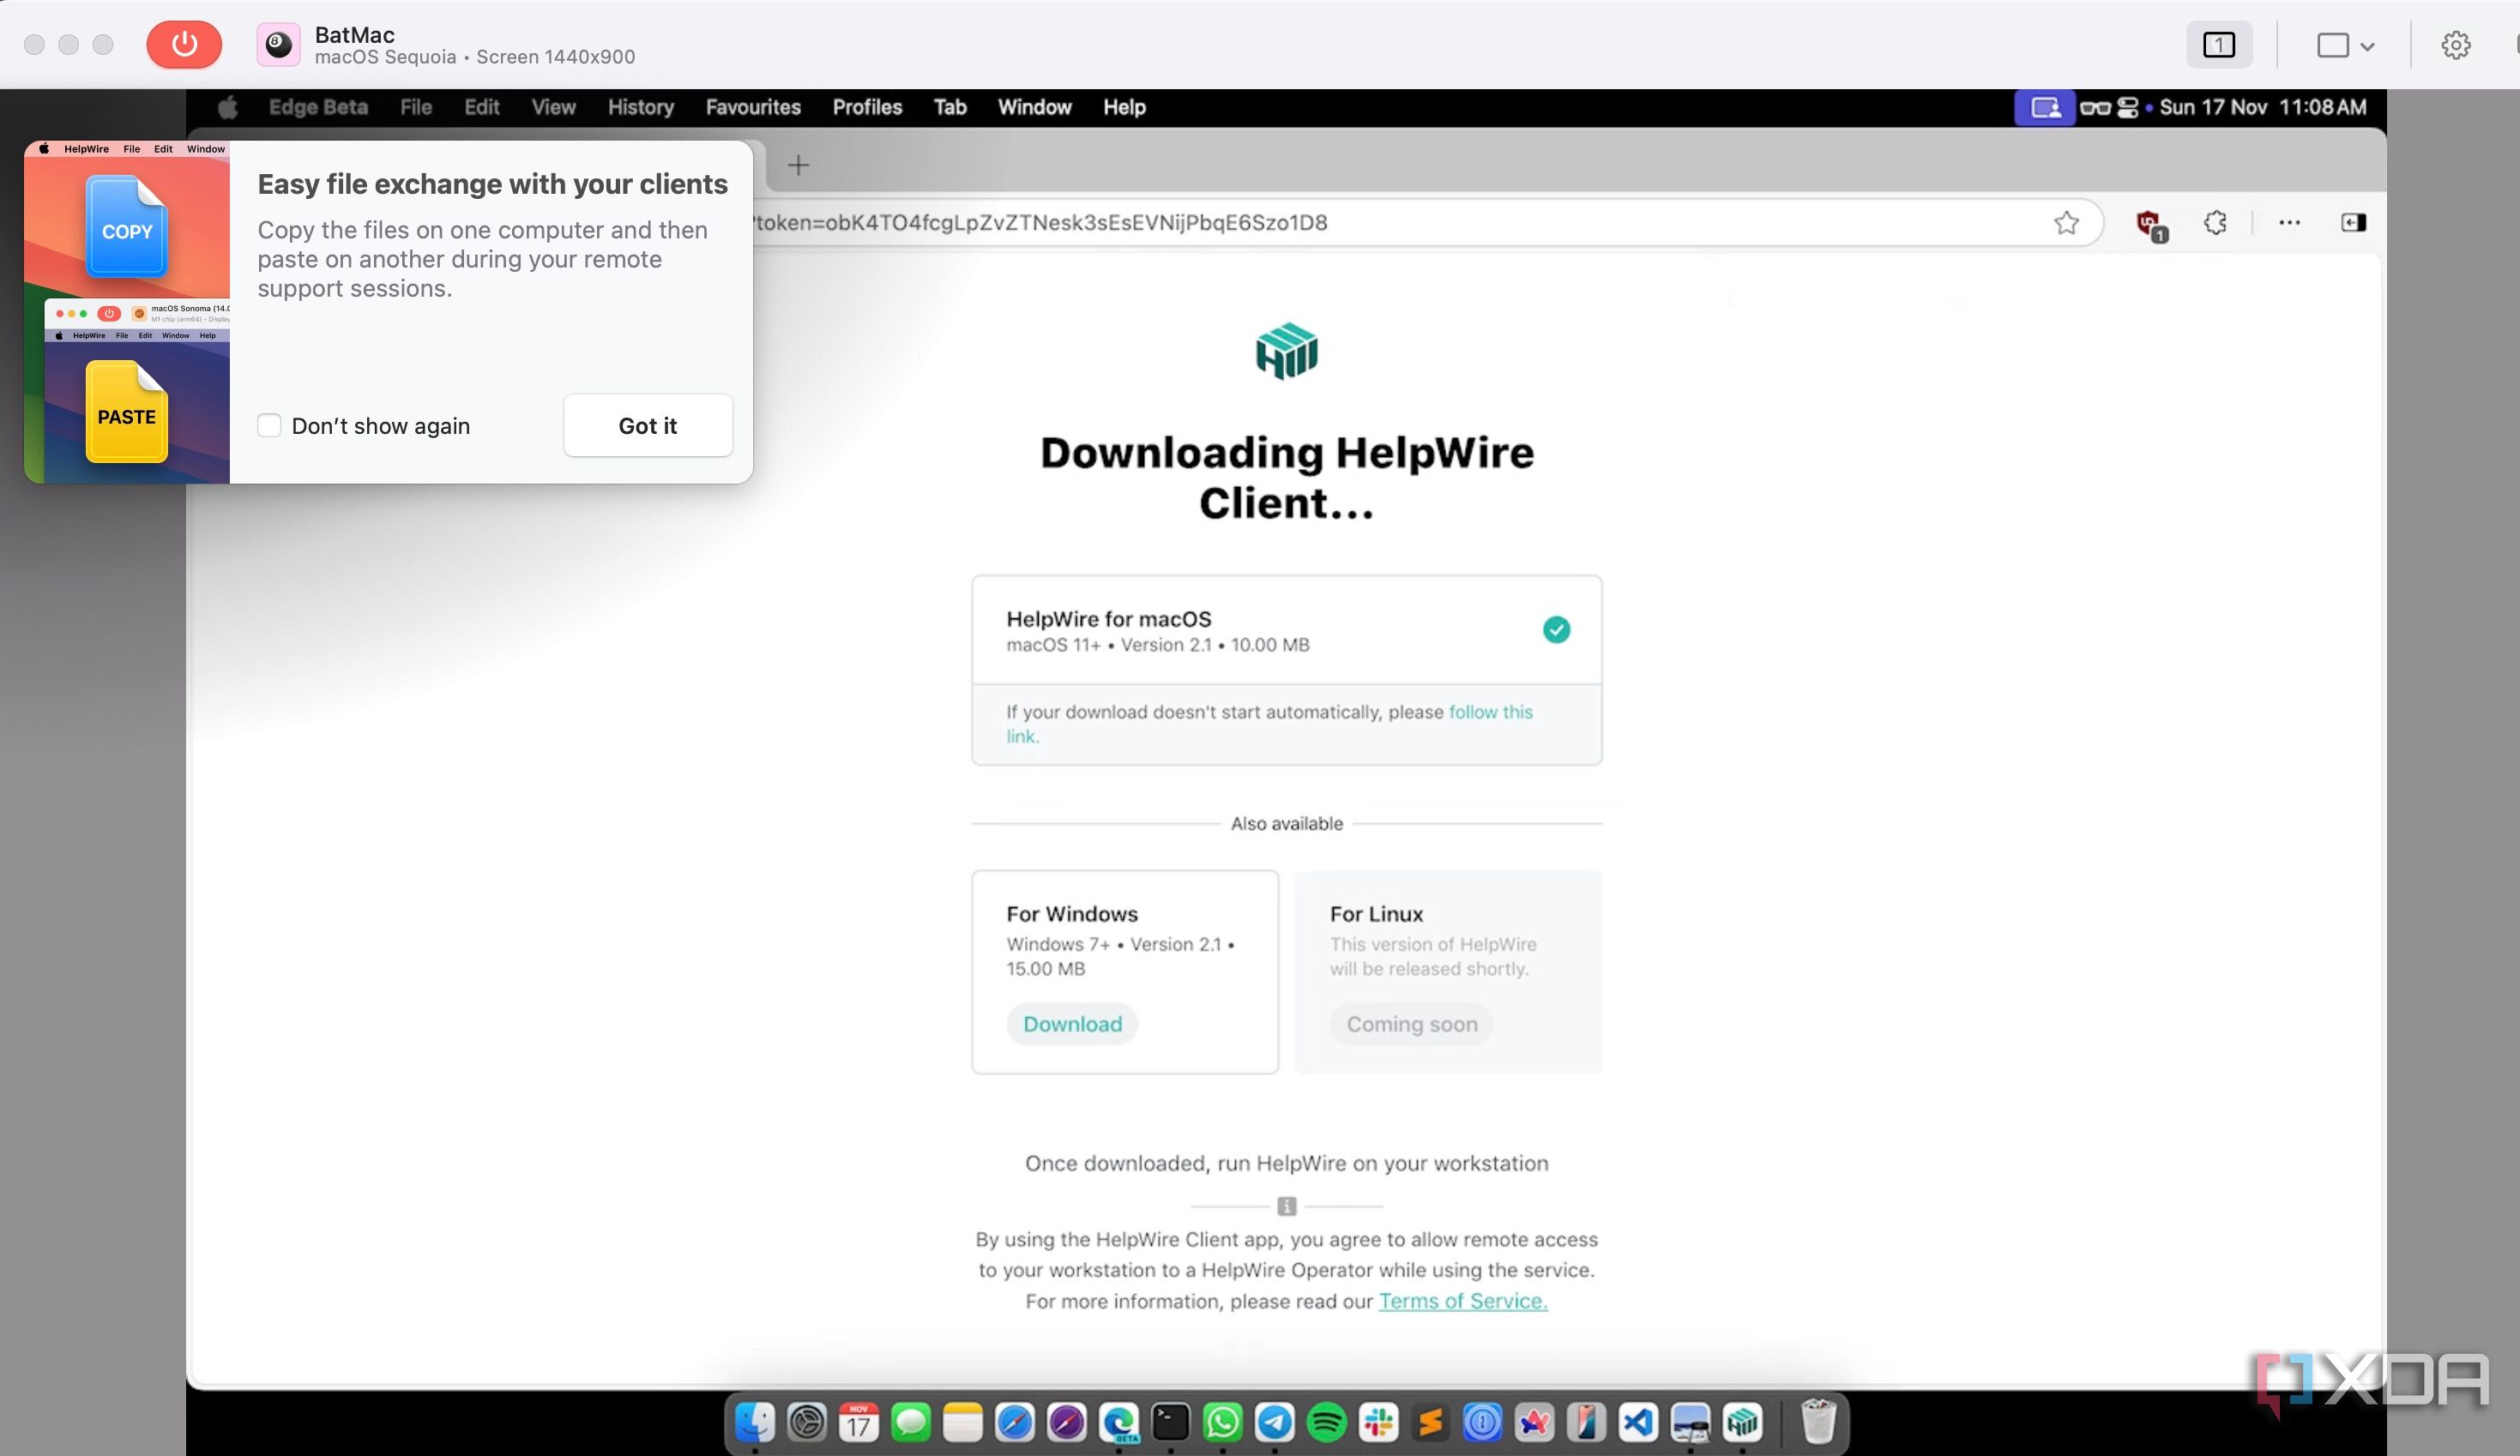Open a new browser tab with plus
The width and height of the screenshot is (2520, 1456).
coord(798,165)
